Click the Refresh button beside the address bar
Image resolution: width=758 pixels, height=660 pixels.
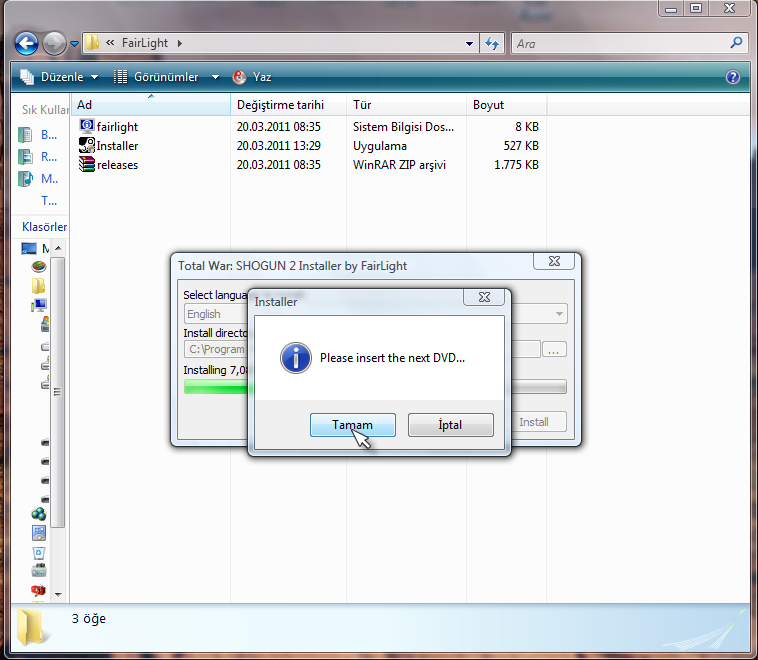click(x=492, y=44)
